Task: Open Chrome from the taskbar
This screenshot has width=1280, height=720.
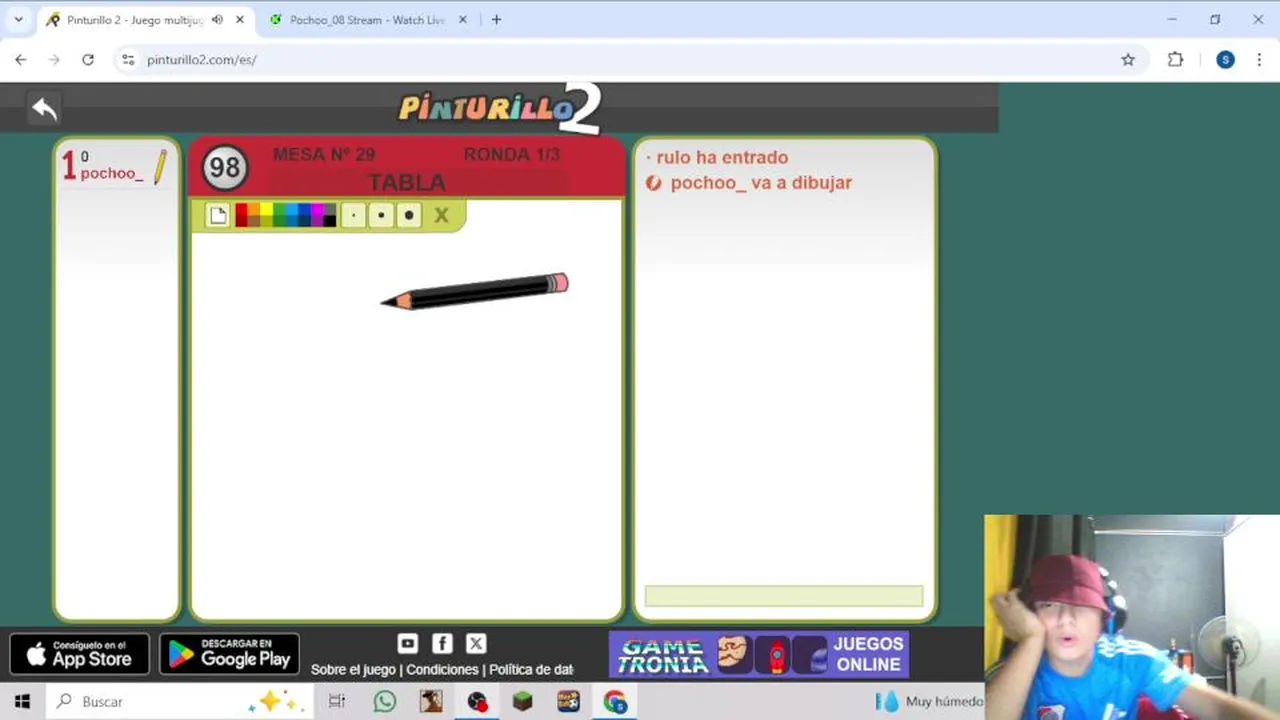Action: pos(615,702)
